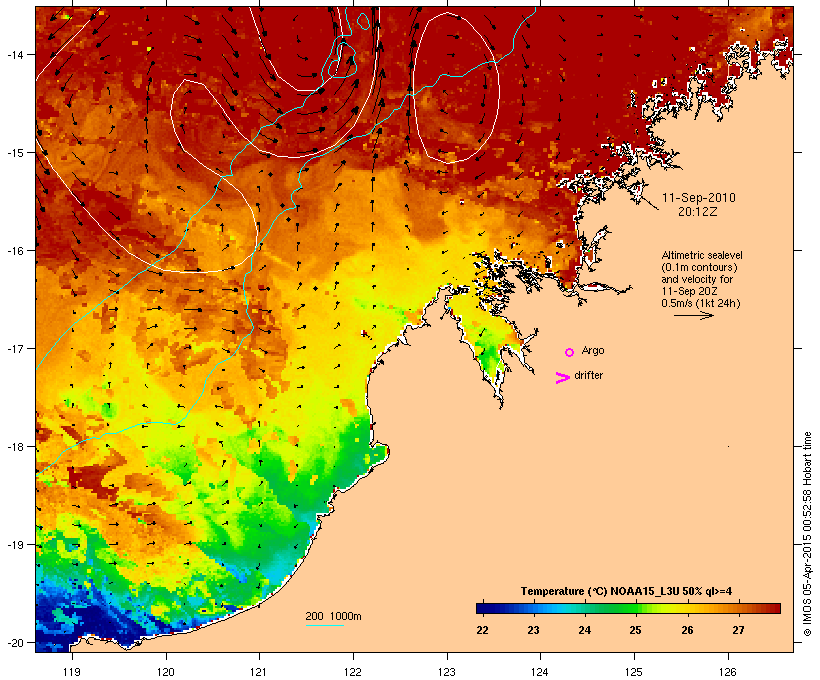The width and height of the screenshot is (820, 680).
Task: Click the colorbar tick label '27'
Action: coord(738,630)
